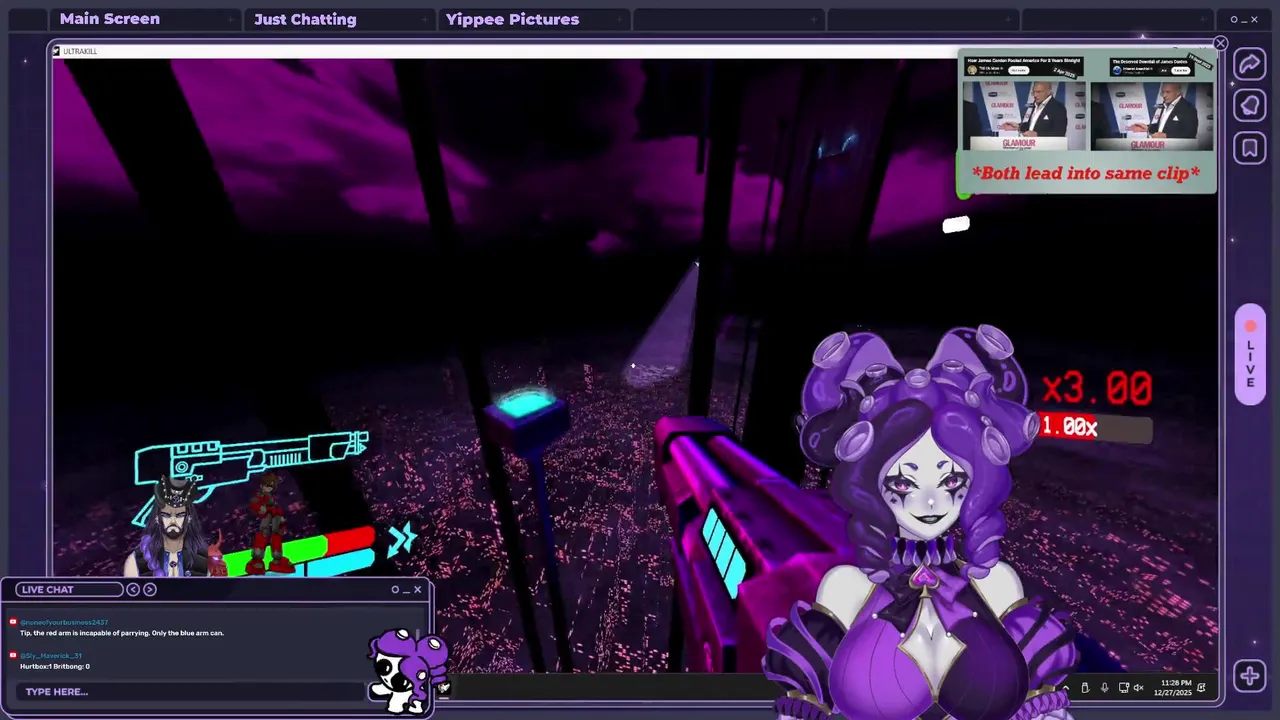
Task: Click the round X button above the video overlay
Action: point(1220,44)
